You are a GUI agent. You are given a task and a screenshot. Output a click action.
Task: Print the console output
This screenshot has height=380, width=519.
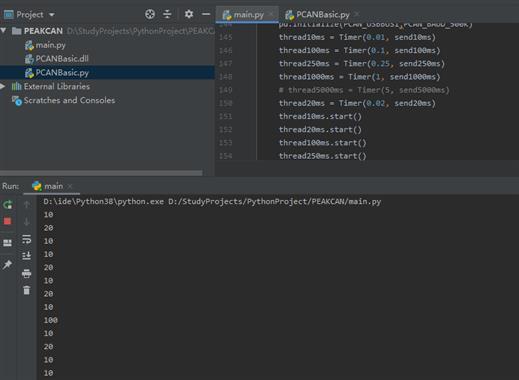27,273
